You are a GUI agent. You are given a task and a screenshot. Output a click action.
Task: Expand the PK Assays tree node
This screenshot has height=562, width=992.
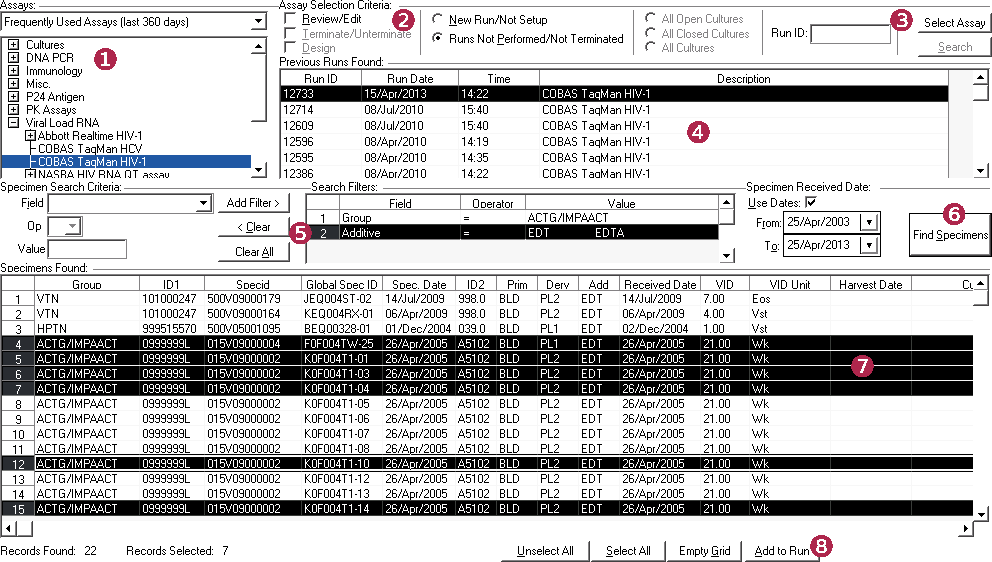pyautogui.click(x=13, y=109)
